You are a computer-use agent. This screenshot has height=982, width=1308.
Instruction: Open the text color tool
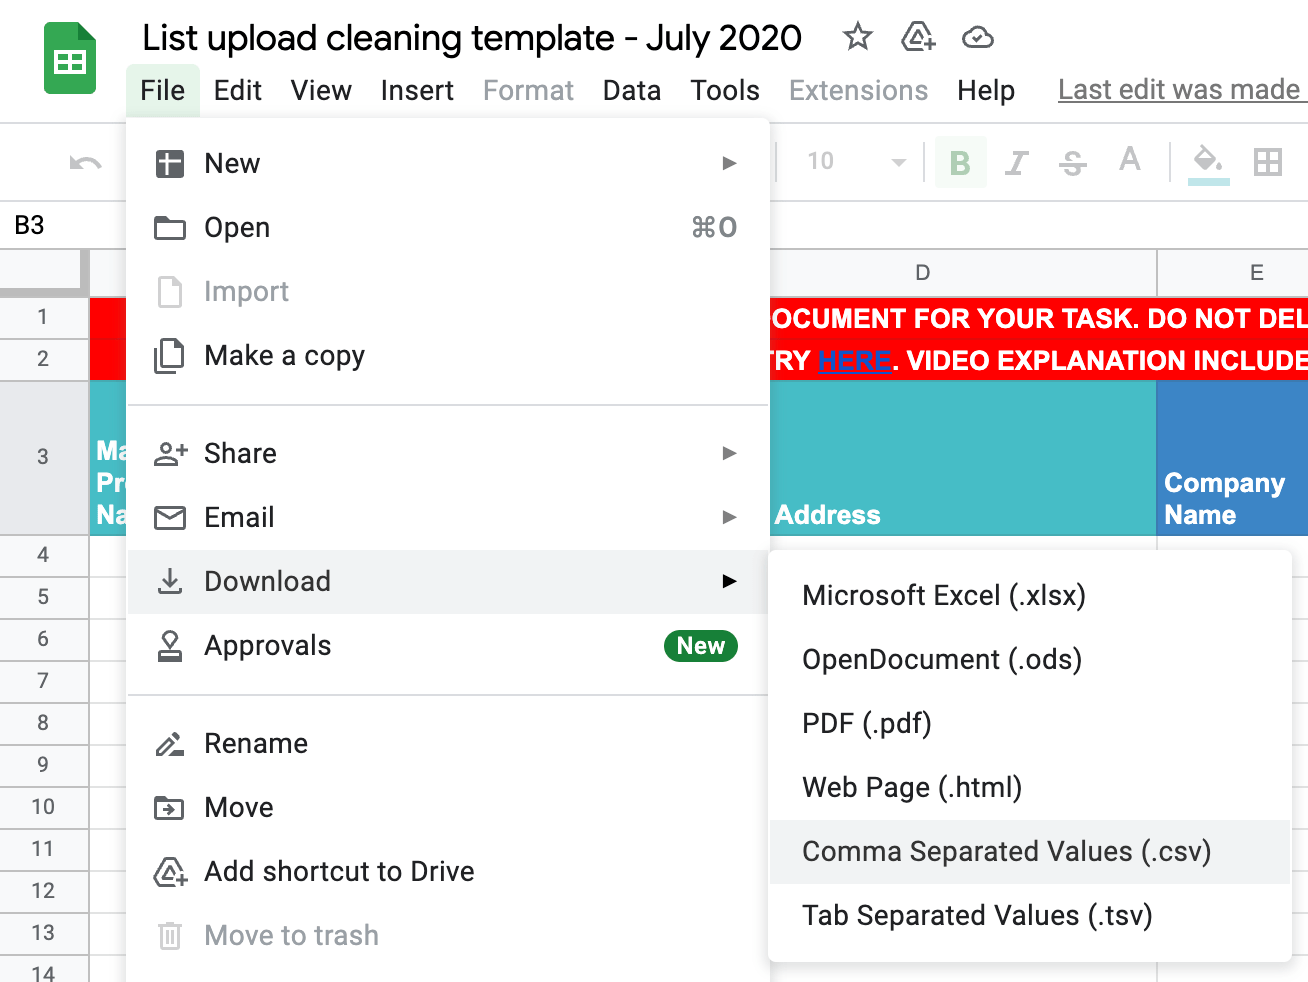(1129, 163)
